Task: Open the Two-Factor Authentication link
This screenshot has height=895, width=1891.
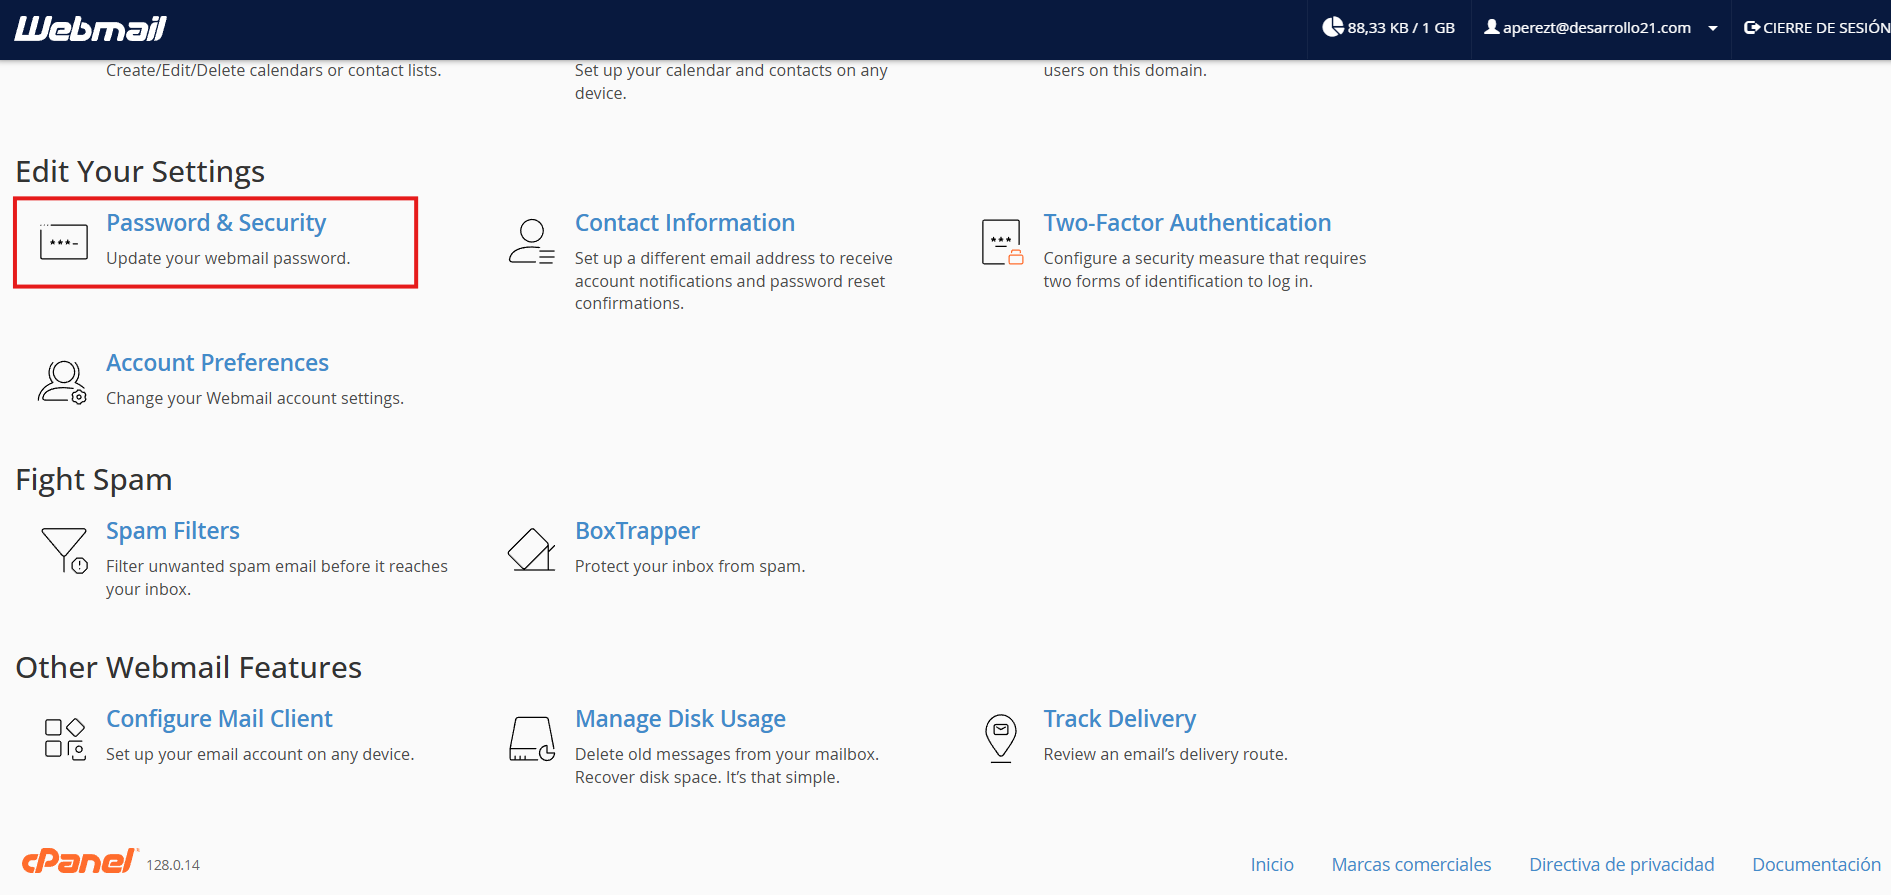Action: [x=1187, y=223]
